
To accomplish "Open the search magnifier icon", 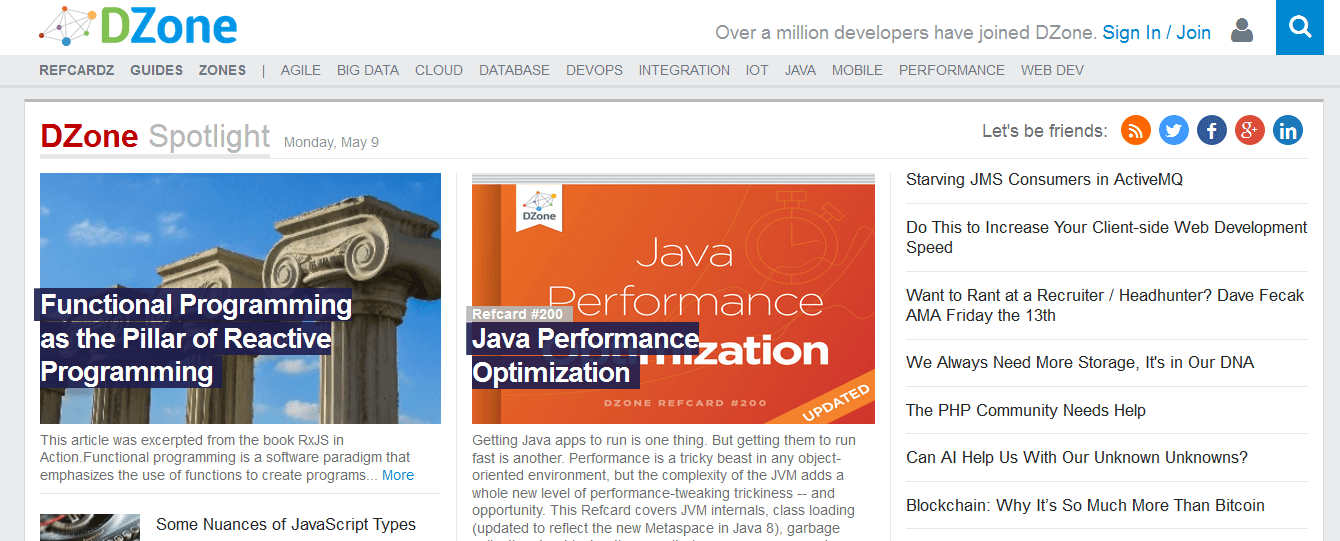I will point(1300,27).
